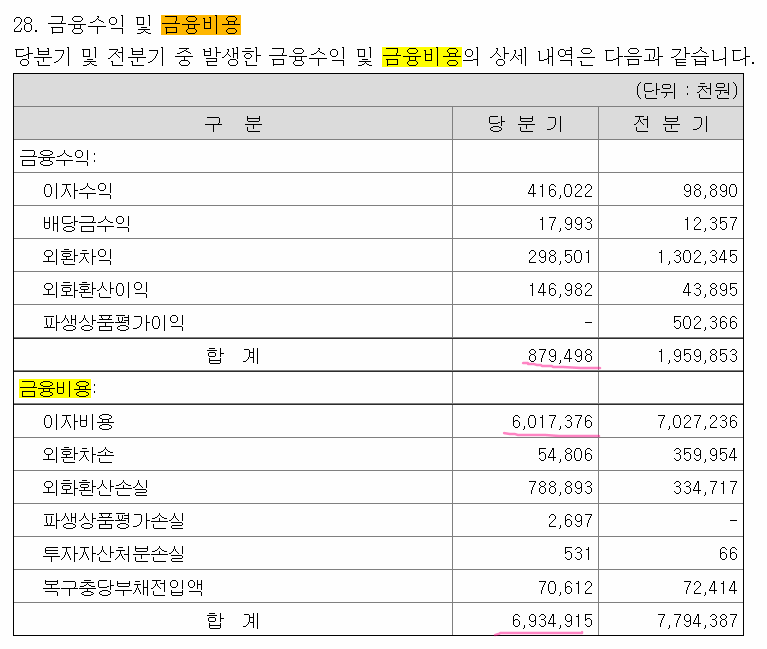The width and height of the screenshot is (767, 649).
Task: Select 외화환산이익 current quarter value 146,982
Action: (x=560, y=290)
